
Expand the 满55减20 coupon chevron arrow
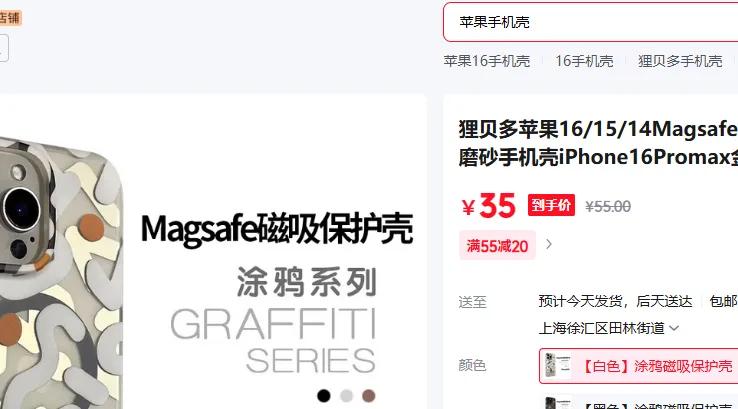pyautogui.click(x=549, y=244)
